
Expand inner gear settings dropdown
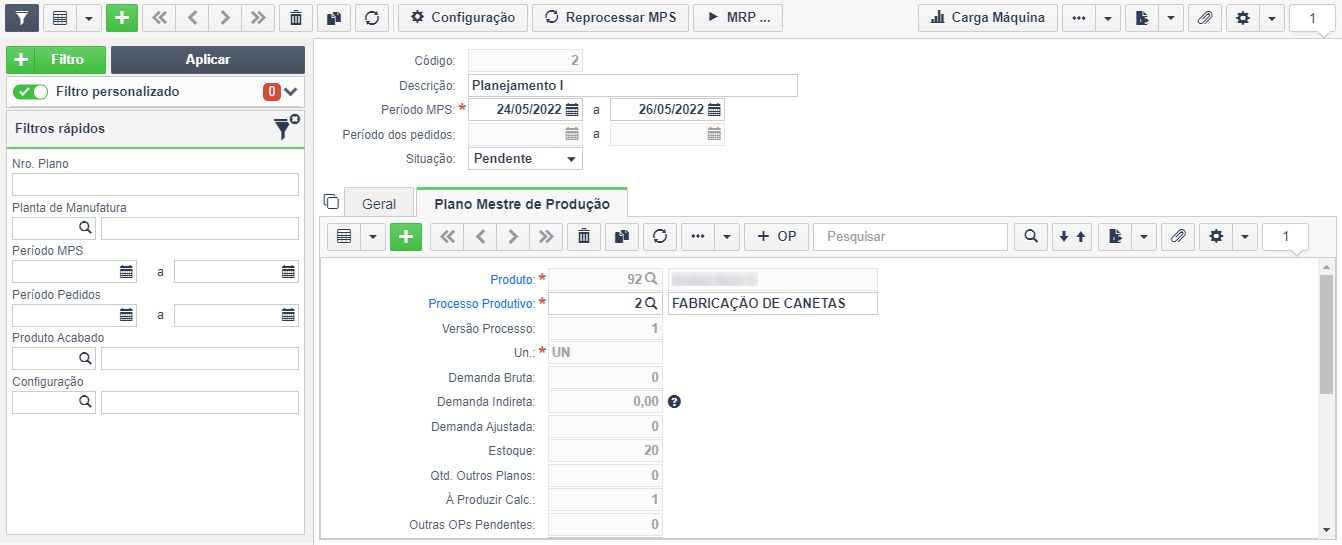pyautogui.click(x=1244, y=236)
